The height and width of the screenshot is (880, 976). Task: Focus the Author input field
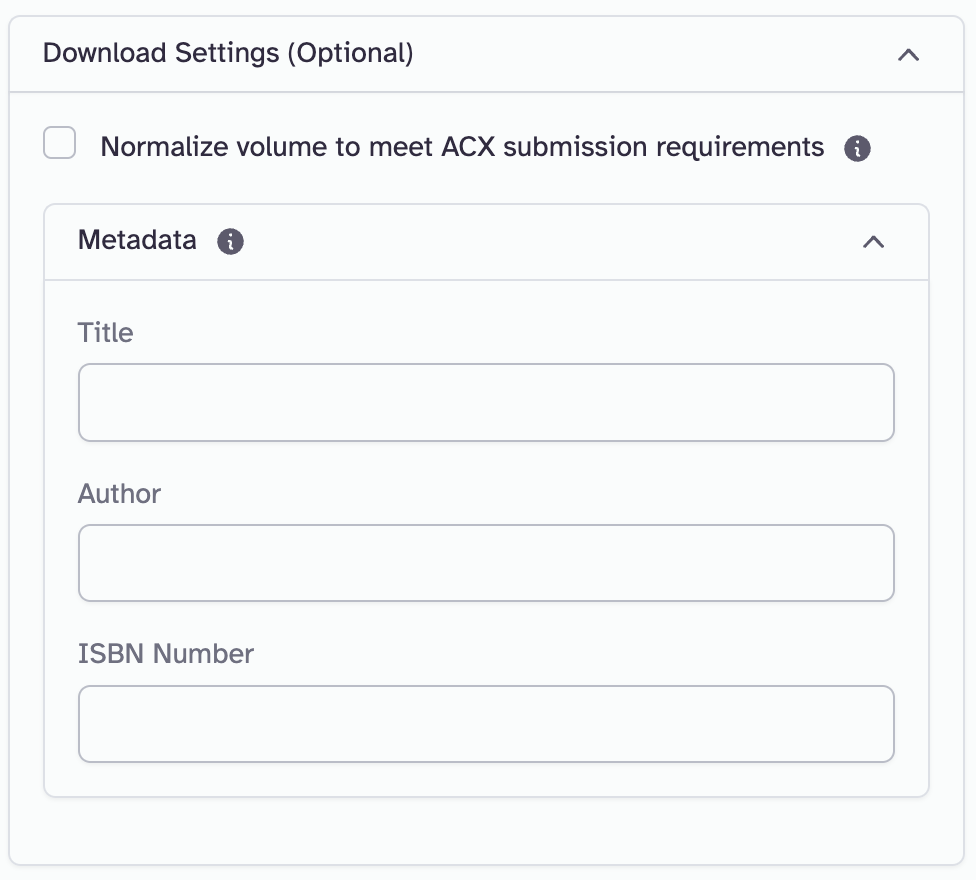coord(486,563)
